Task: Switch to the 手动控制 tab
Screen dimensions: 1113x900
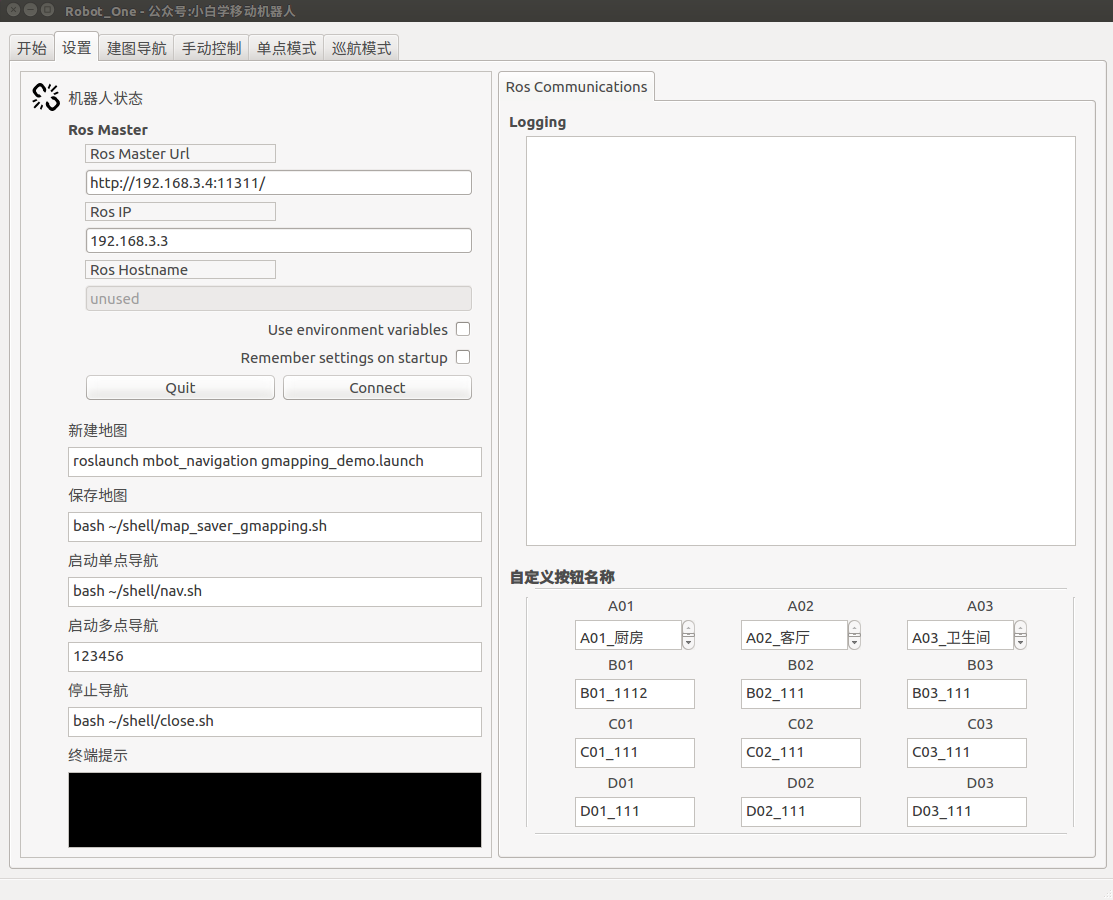Action: pyautogui.click(x=210, y=46)
